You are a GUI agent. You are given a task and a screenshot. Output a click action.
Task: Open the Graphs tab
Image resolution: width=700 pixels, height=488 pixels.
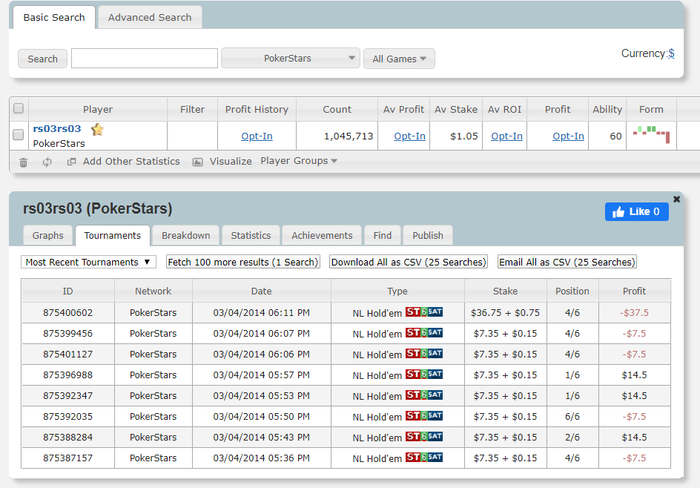[x=48, y=235]
